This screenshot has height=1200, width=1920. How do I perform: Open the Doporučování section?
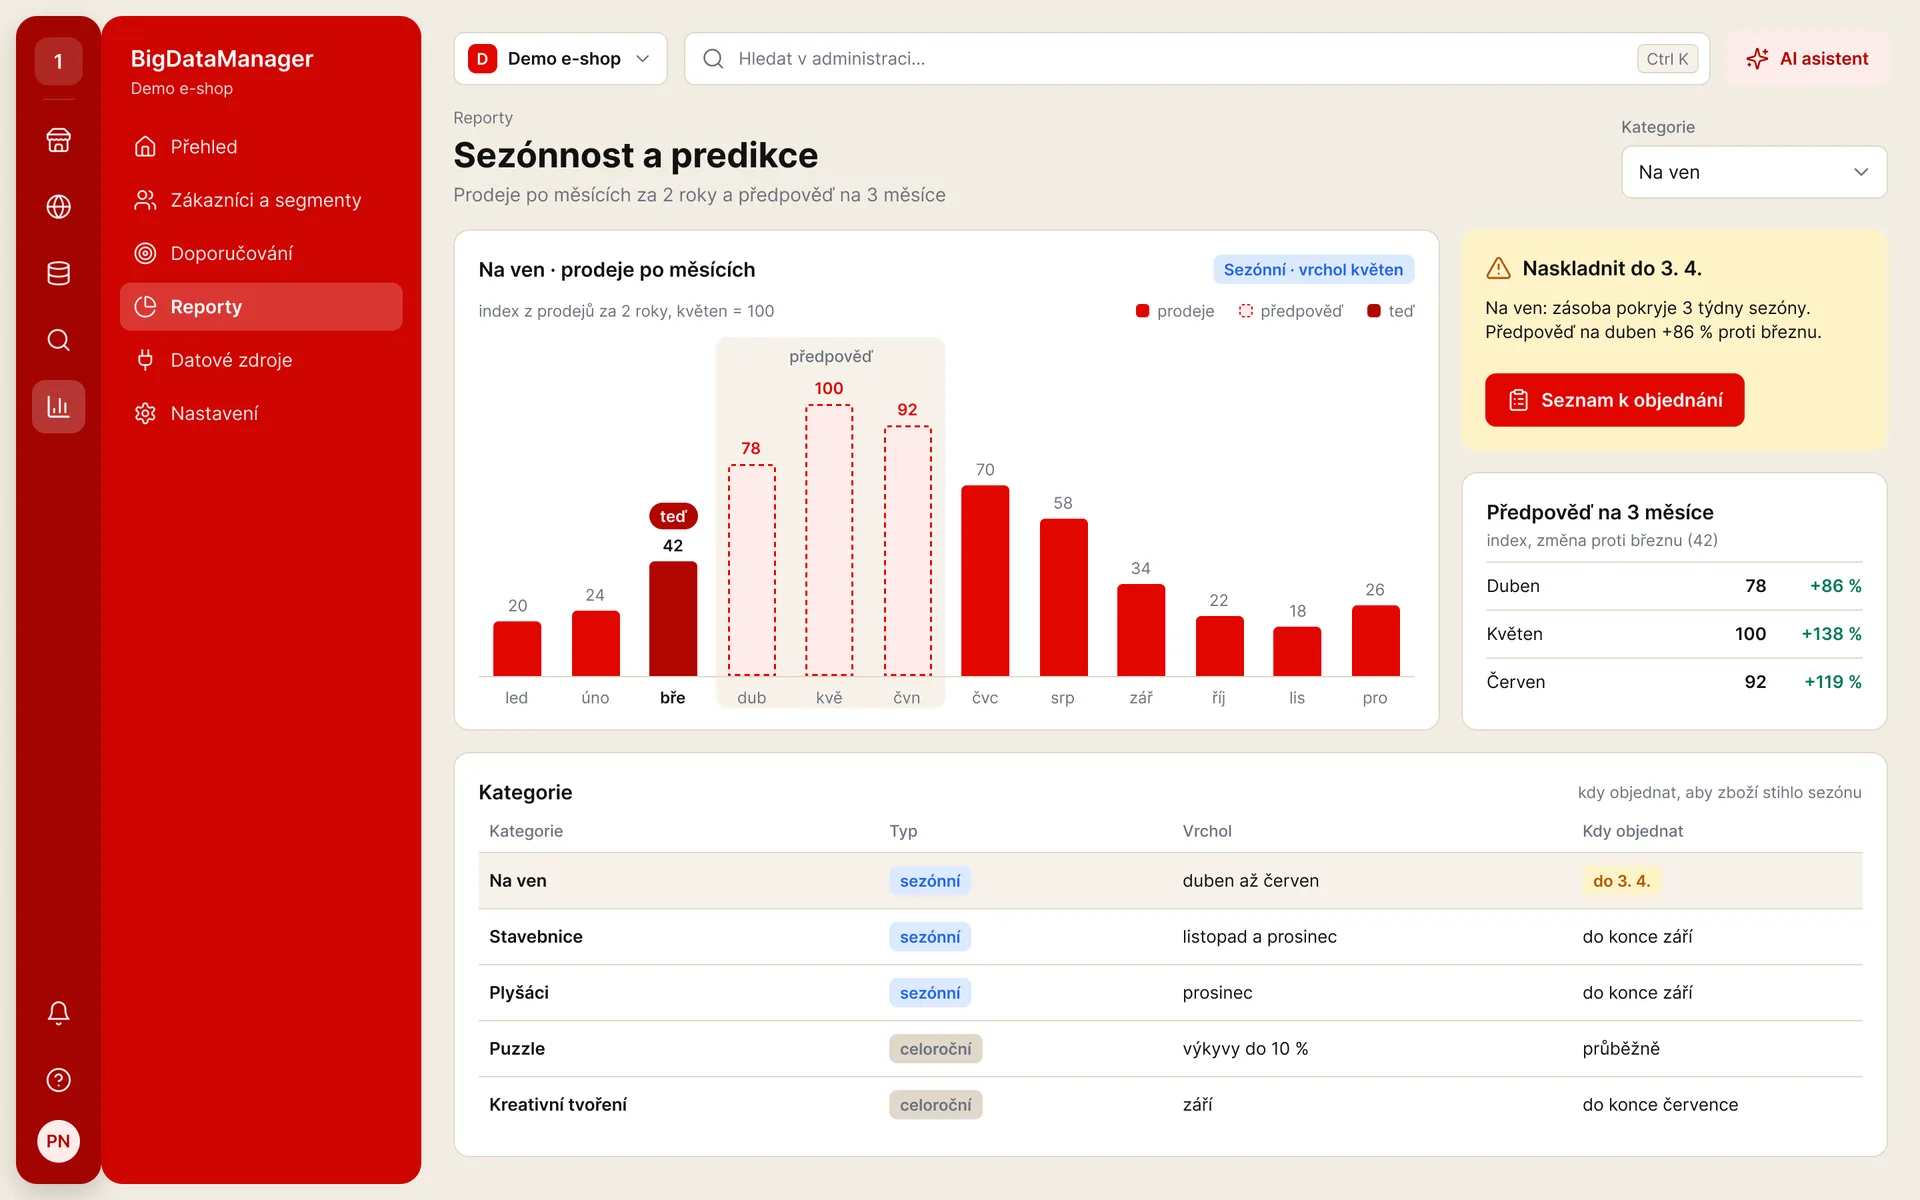[261, 253]
